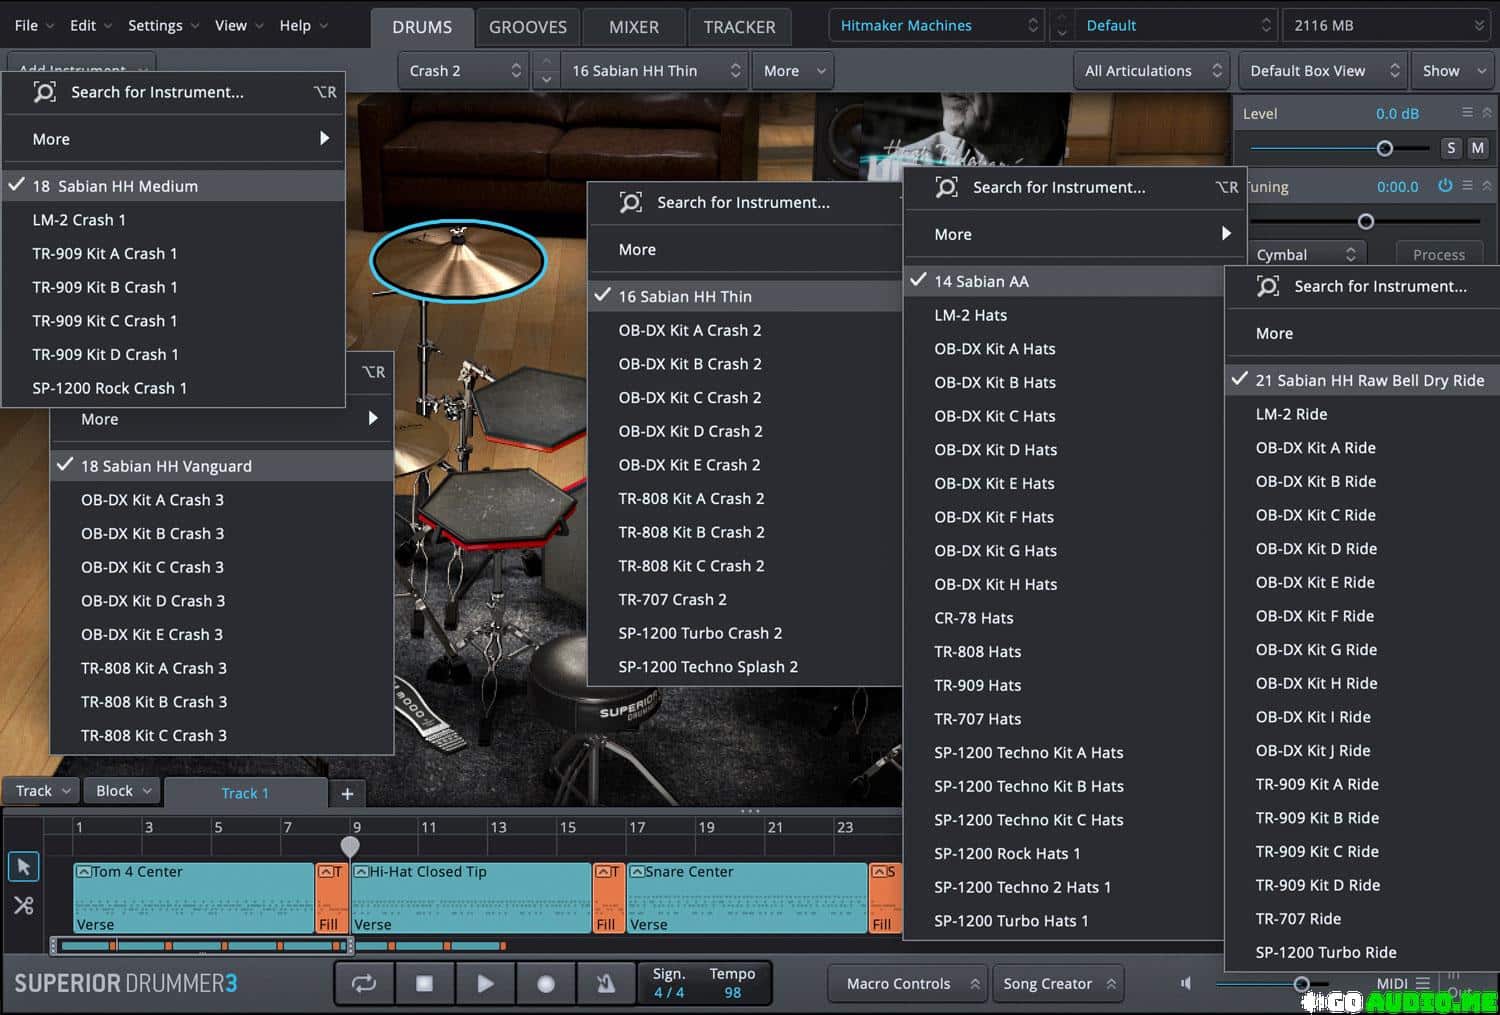Open the Block menu button
1500x1015 pixels.
pos(123,791)
